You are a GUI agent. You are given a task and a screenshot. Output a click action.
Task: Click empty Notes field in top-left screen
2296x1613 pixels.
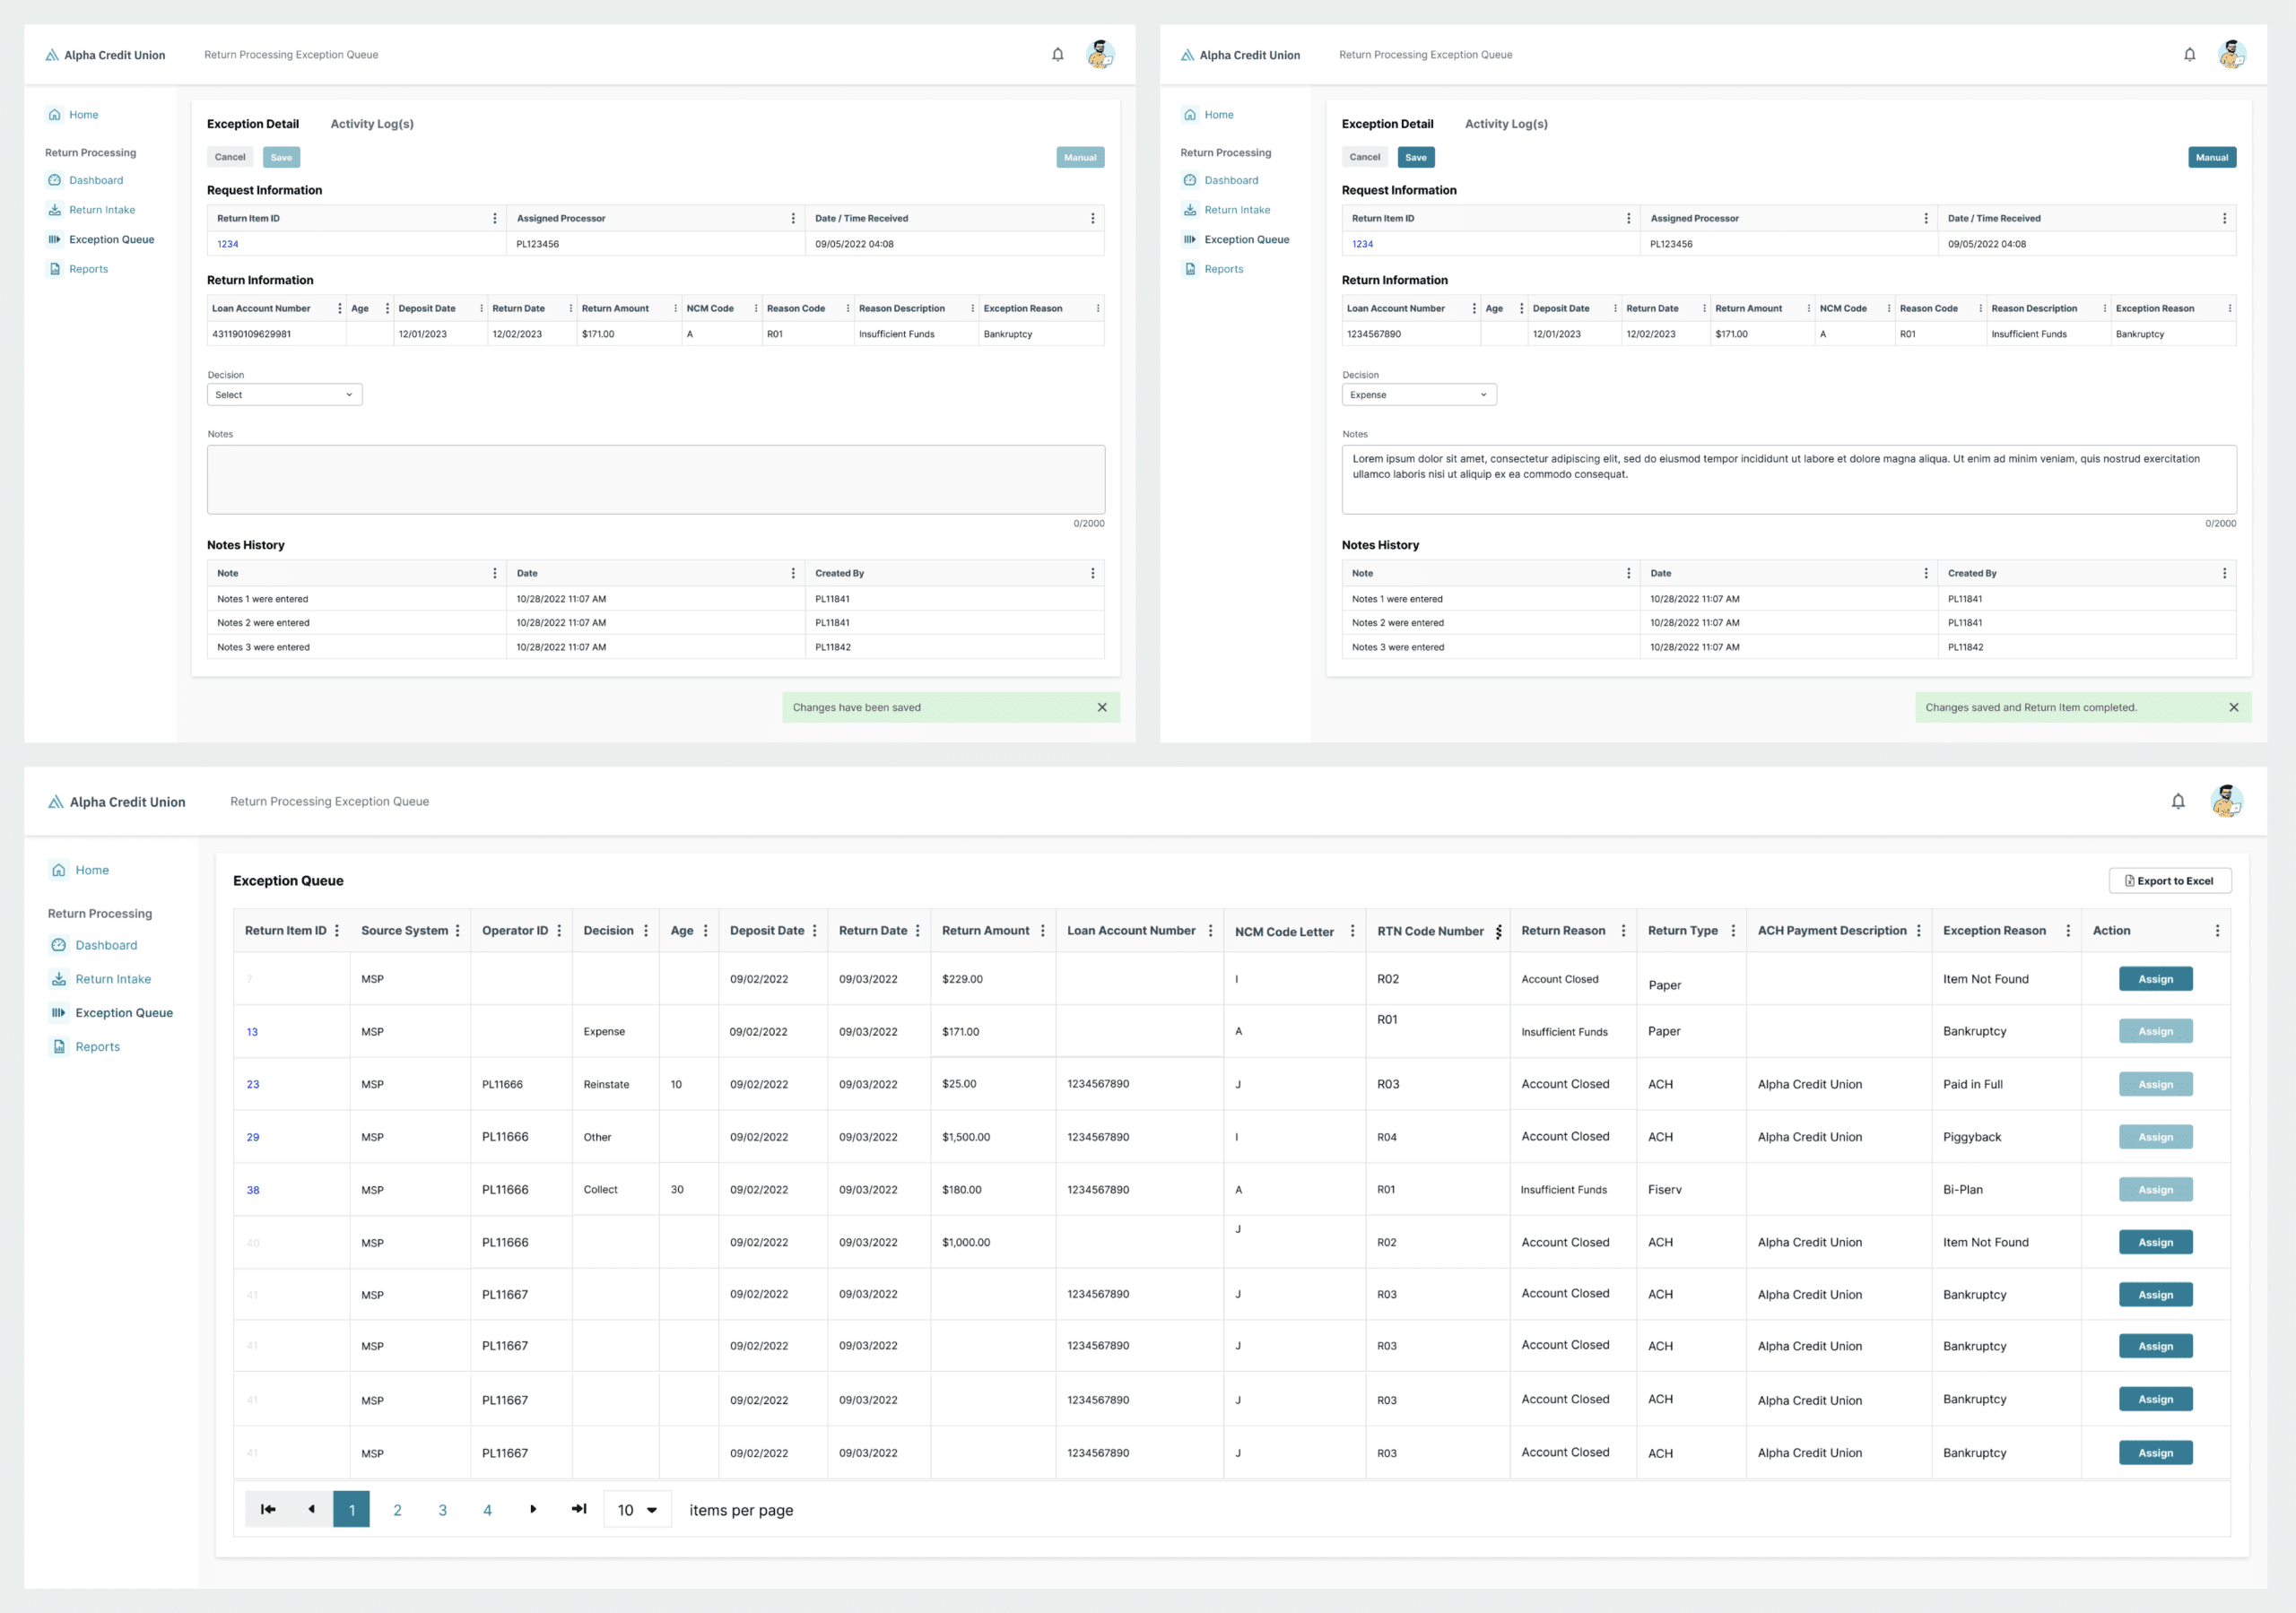(x=656, y=480)
